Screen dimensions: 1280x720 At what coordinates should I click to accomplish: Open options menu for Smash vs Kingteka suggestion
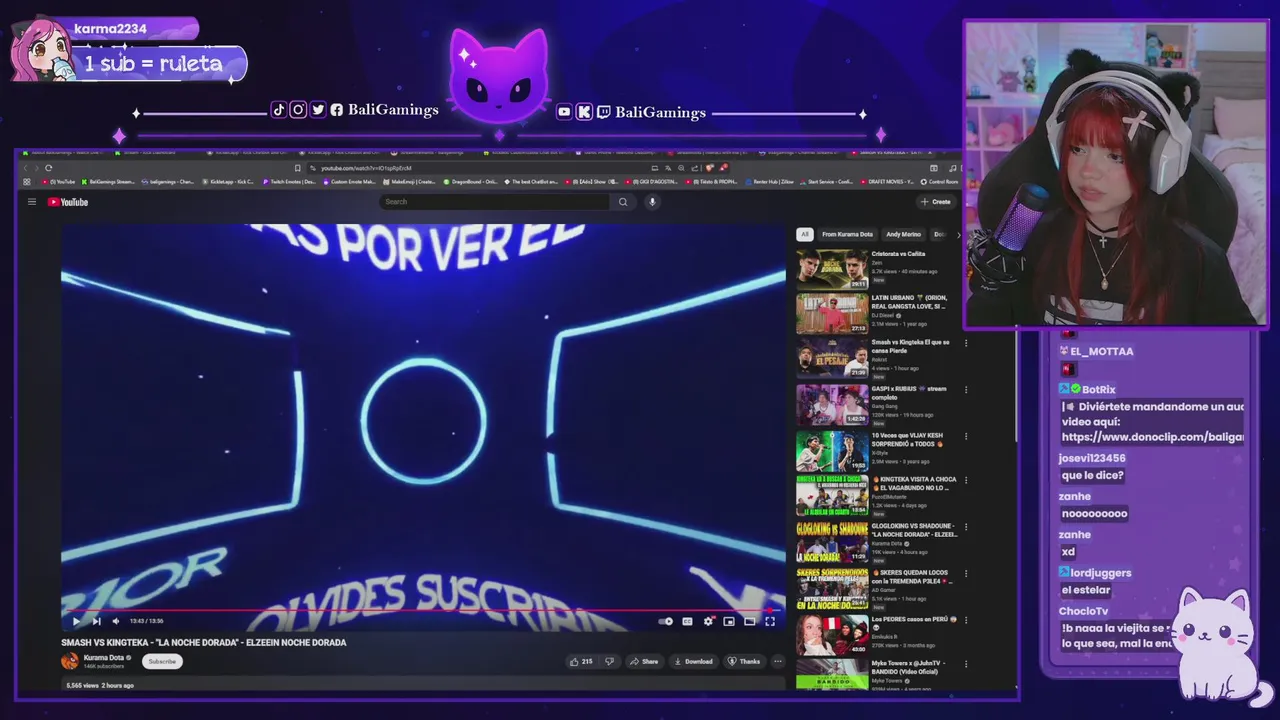pos(966,343)
